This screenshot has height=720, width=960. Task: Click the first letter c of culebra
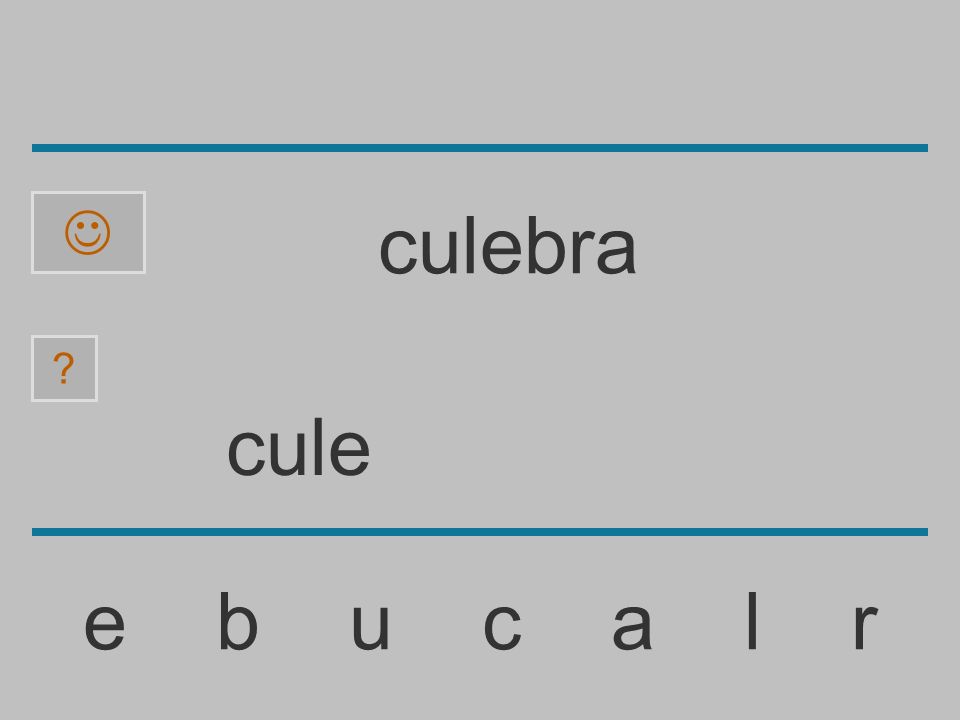click(x=397, y=251)
